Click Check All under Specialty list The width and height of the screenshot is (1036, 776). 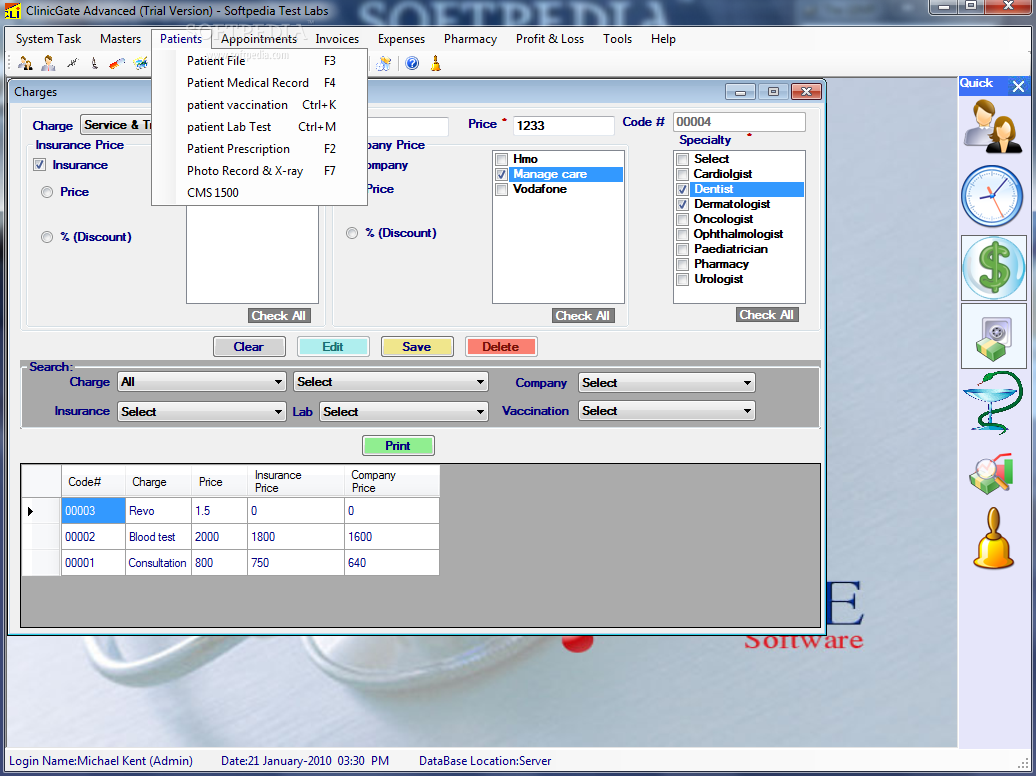click(767, 315)
